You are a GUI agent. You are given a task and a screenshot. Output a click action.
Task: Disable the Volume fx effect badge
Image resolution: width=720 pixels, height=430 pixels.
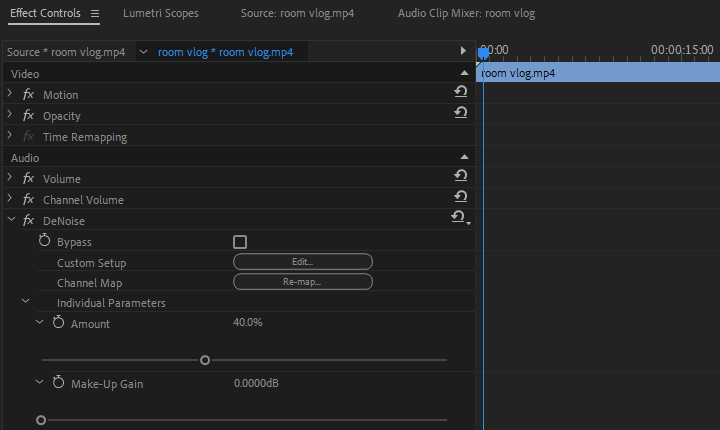click(x=28, y=179)
